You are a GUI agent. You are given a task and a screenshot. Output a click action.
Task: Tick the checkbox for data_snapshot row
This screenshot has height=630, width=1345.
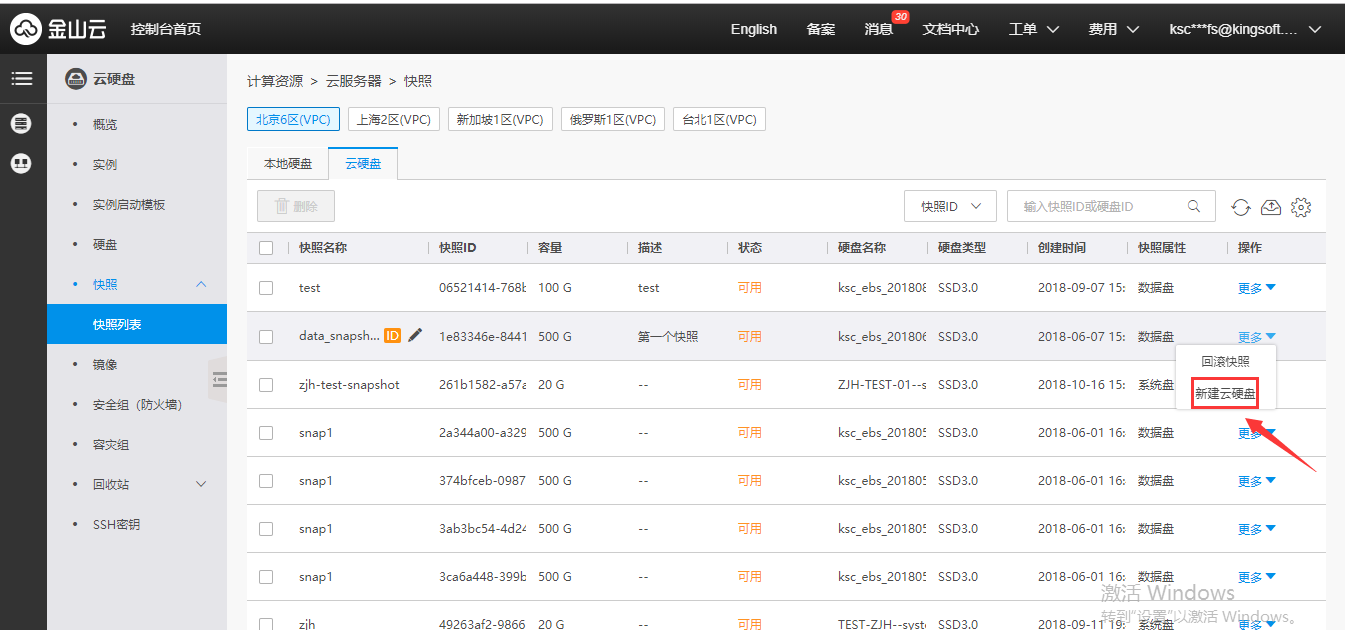click(266, 337)
